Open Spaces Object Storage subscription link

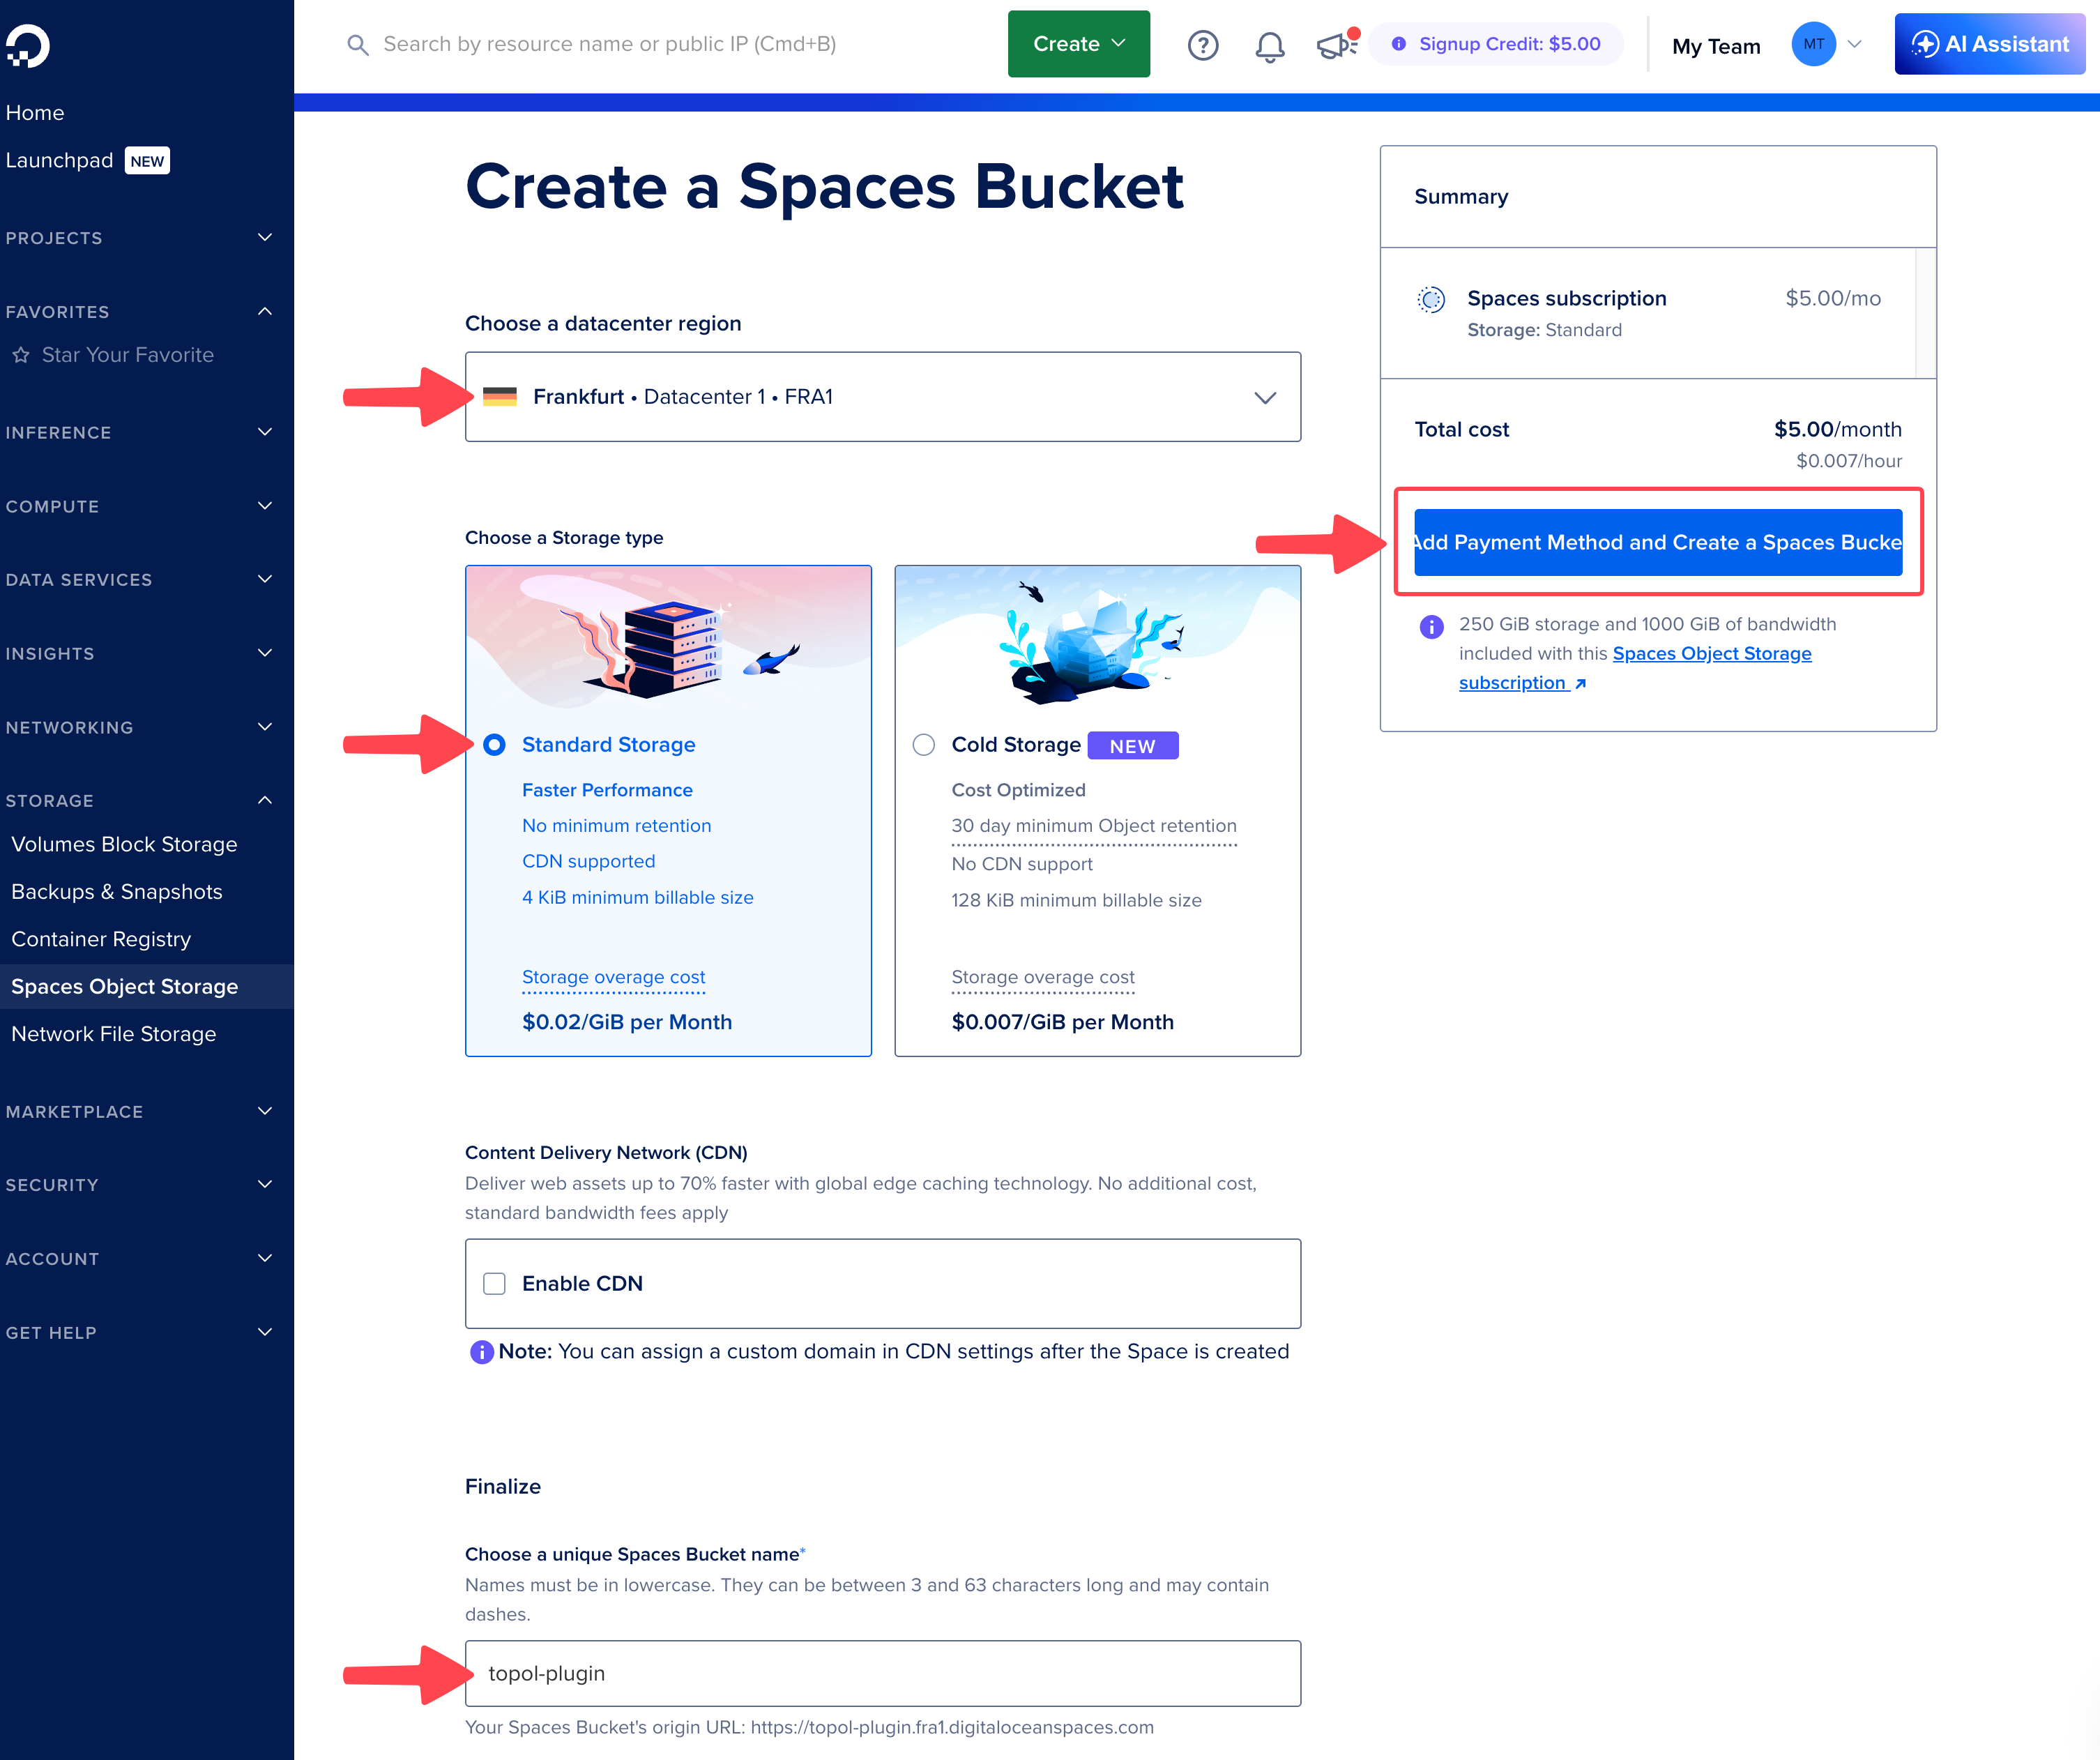(x=1635, y=668)
